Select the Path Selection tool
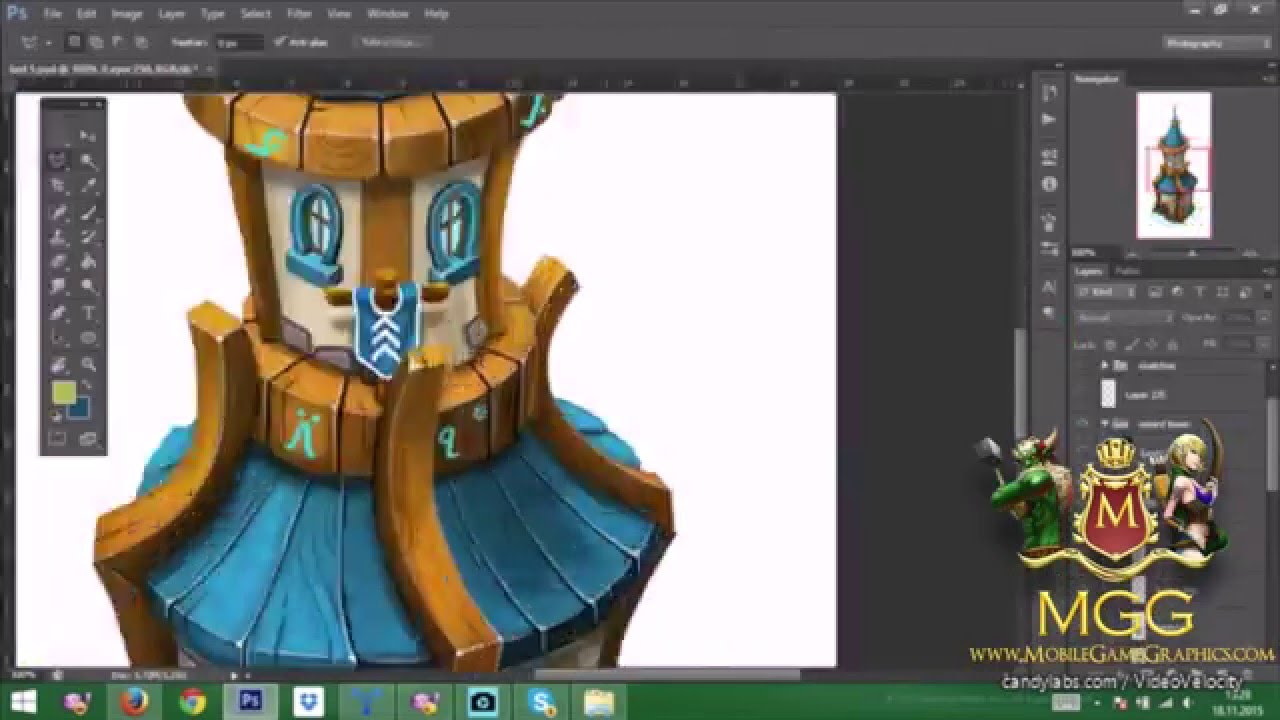The width and height of the screenshot is (1280, 720). point(58,339)
